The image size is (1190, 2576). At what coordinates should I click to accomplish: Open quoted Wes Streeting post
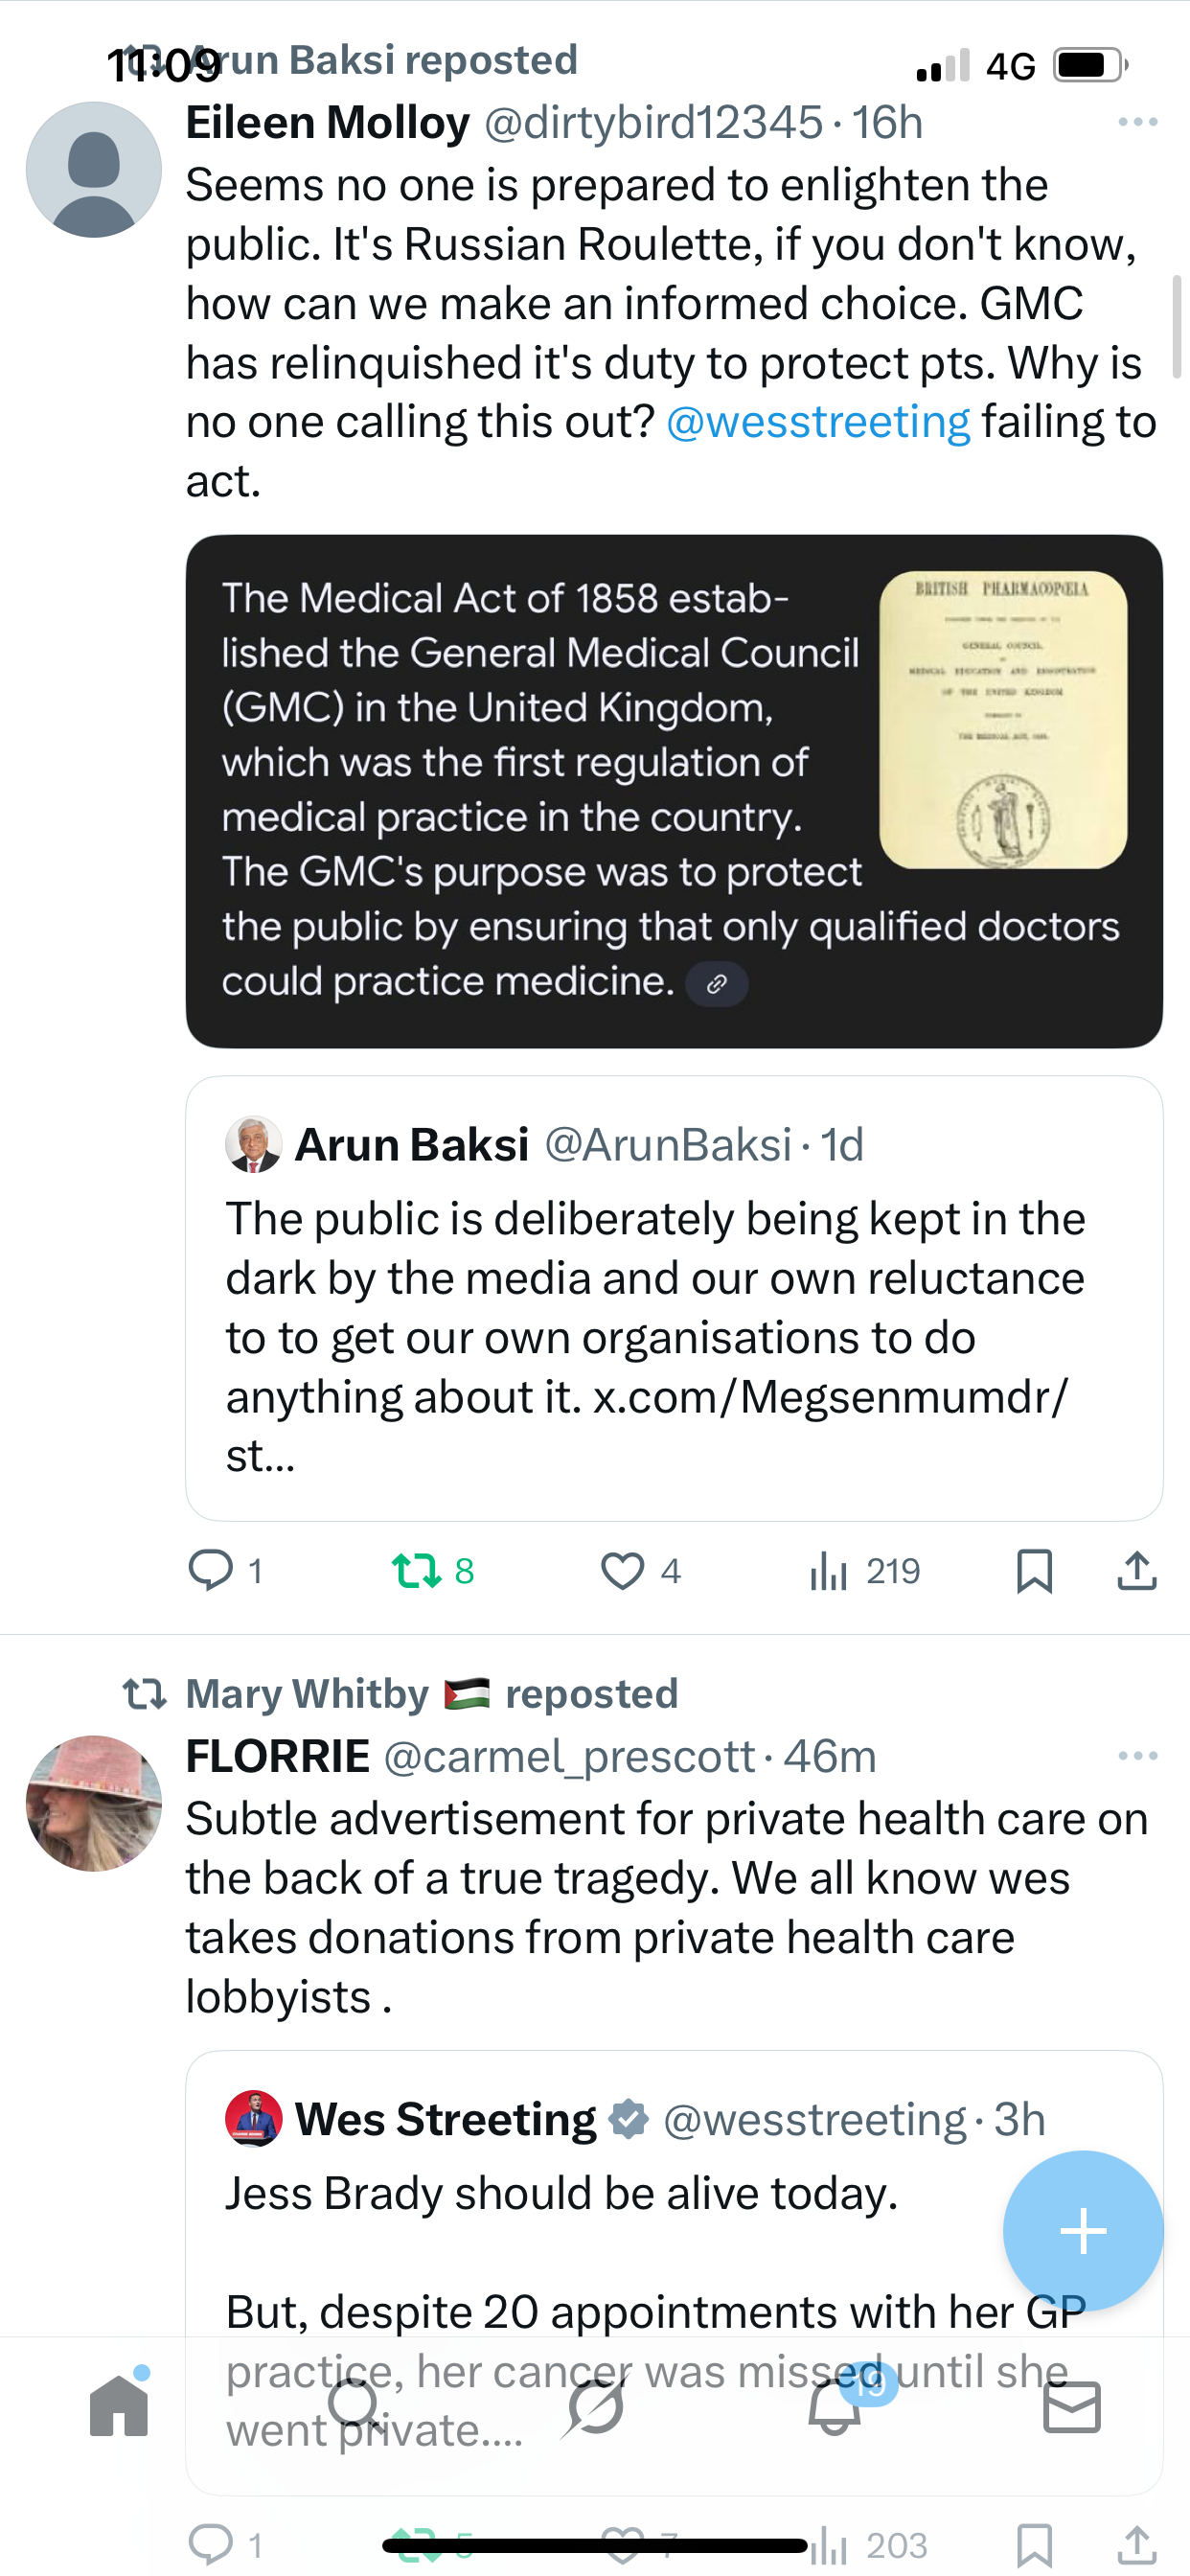(x=600, y=2200)
